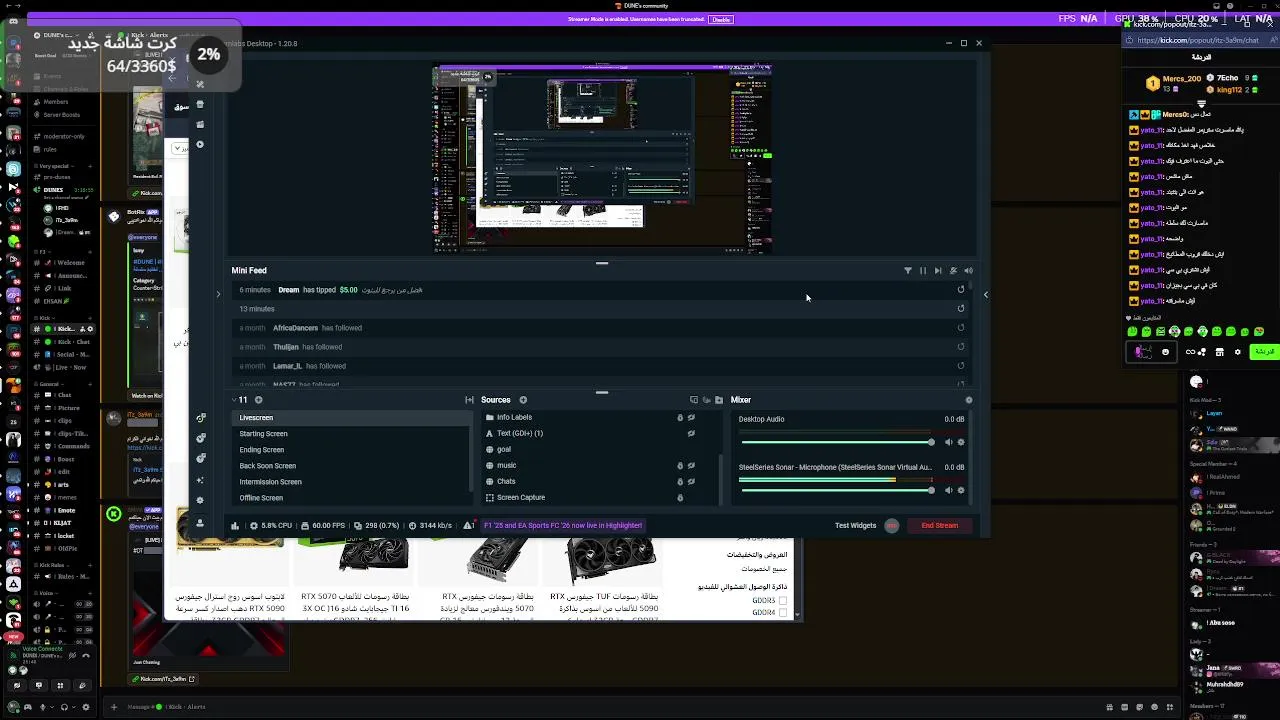Image resolution: width=1280 pixels, height=720 pixels.
Task: Click the Streamlabs preview thumbnail
Action: [603, 159]
